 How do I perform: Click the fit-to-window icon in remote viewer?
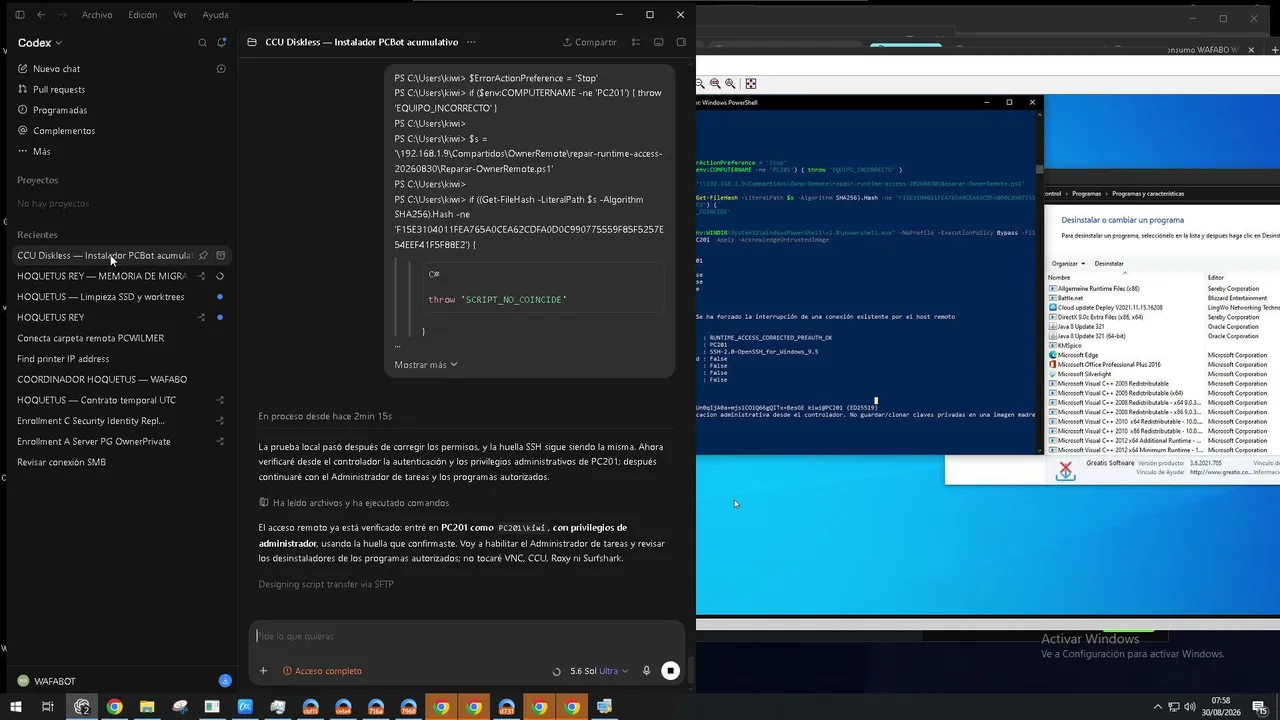coord(751,84)
